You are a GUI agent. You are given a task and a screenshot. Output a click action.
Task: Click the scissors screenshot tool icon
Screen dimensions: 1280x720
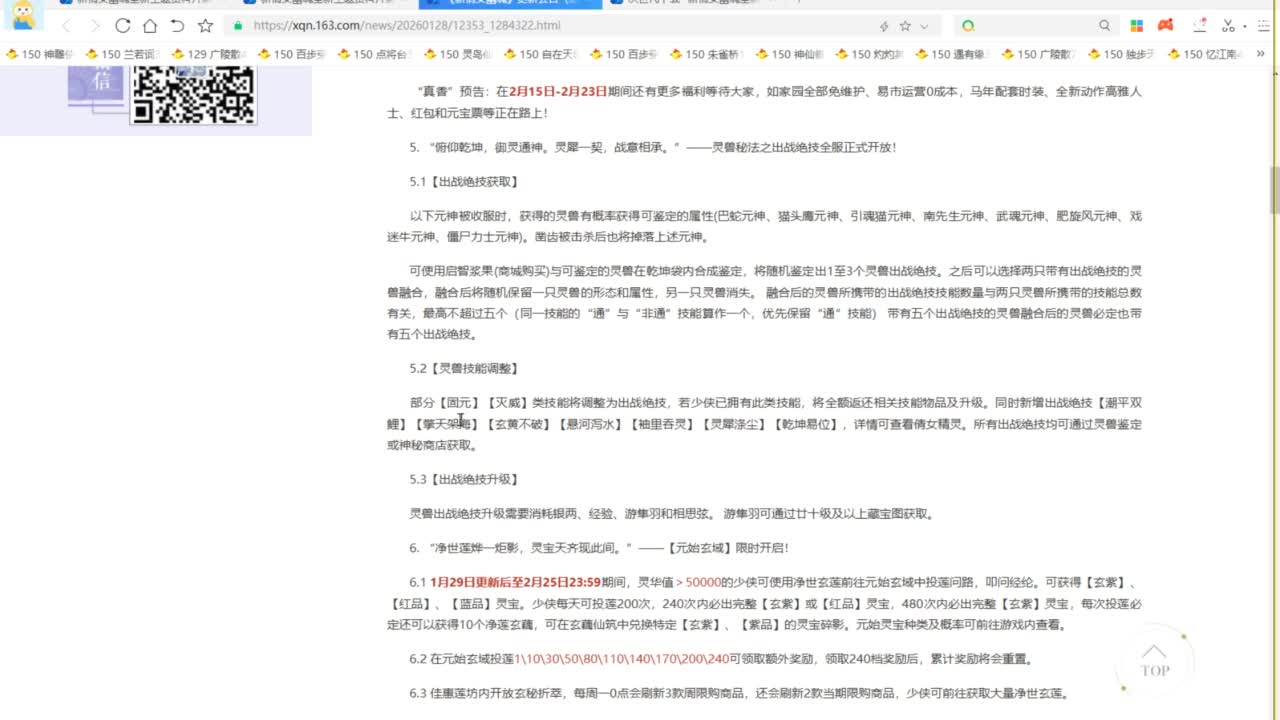1228,26
